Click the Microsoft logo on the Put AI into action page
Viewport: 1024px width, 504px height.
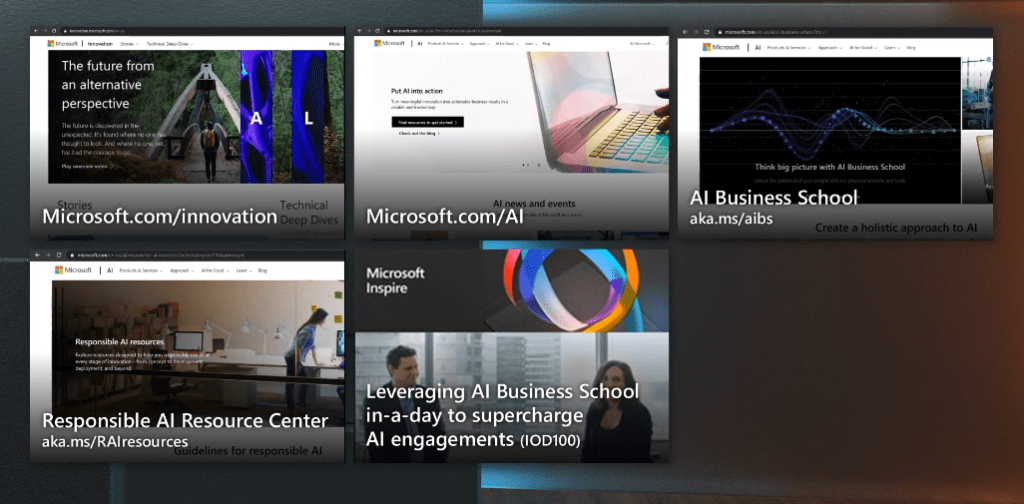coord(390,44)
